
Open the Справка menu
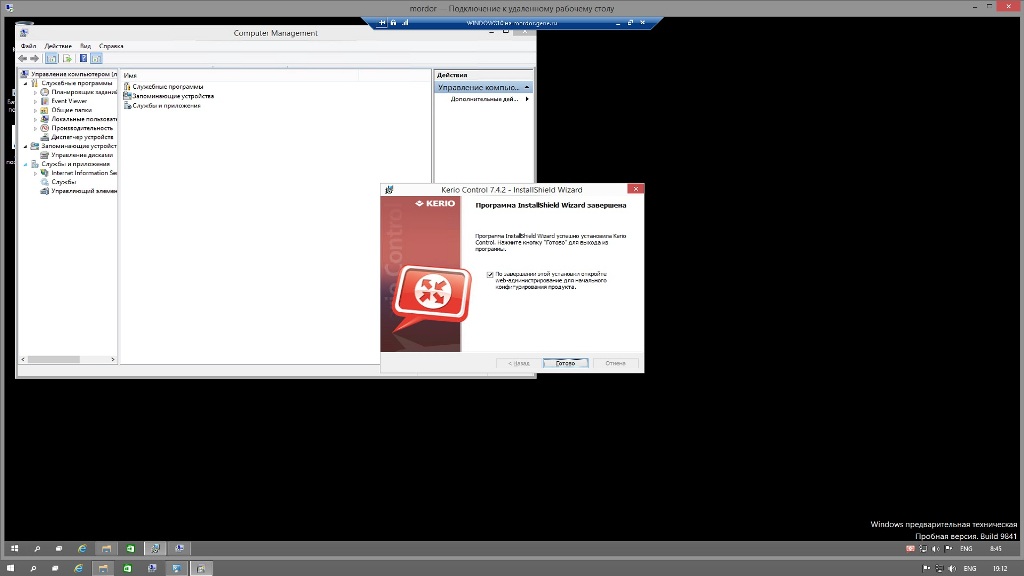[111, 46]
